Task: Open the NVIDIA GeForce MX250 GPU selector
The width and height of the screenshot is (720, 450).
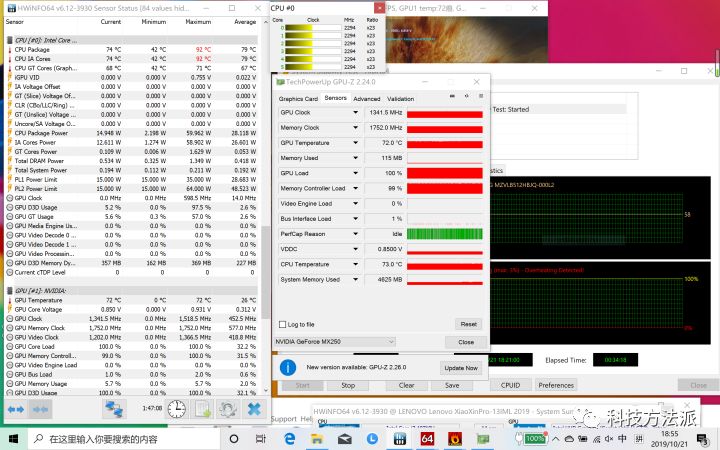Action: [335, 342]
